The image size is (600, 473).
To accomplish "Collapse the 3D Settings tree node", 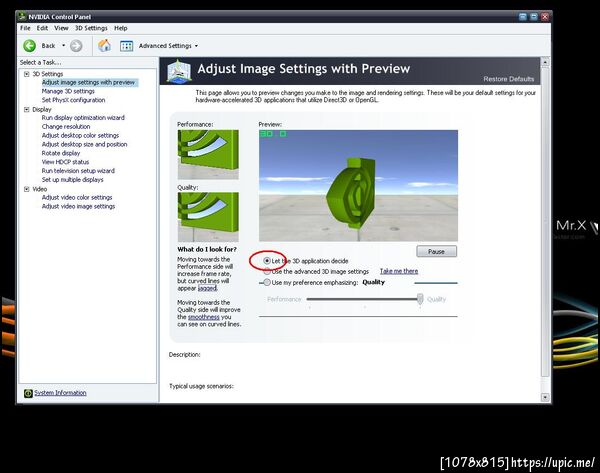I will [27, 74].
